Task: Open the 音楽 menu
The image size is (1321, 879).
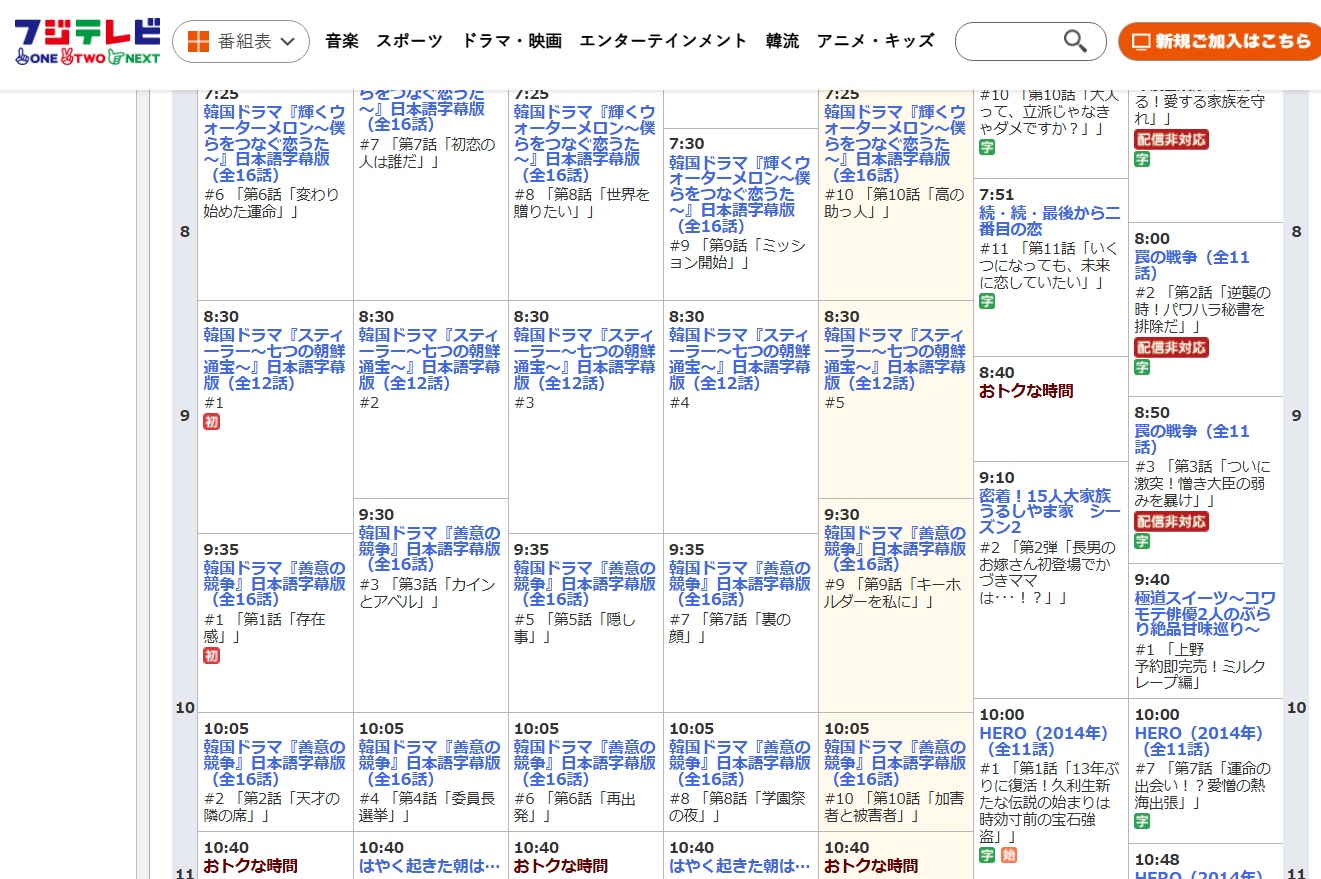Action: pos(342,41)
